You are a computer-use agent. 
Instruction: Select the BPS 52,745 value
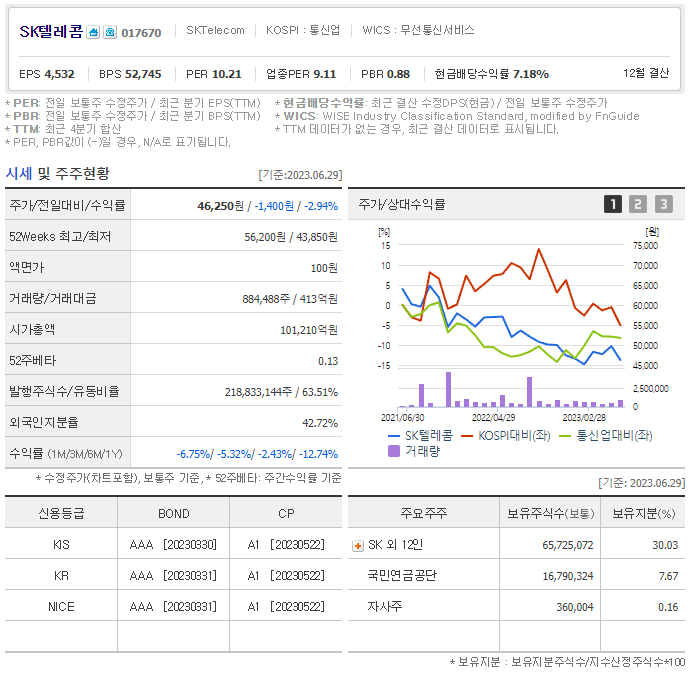pyautogui.click(x=130, y=74)
